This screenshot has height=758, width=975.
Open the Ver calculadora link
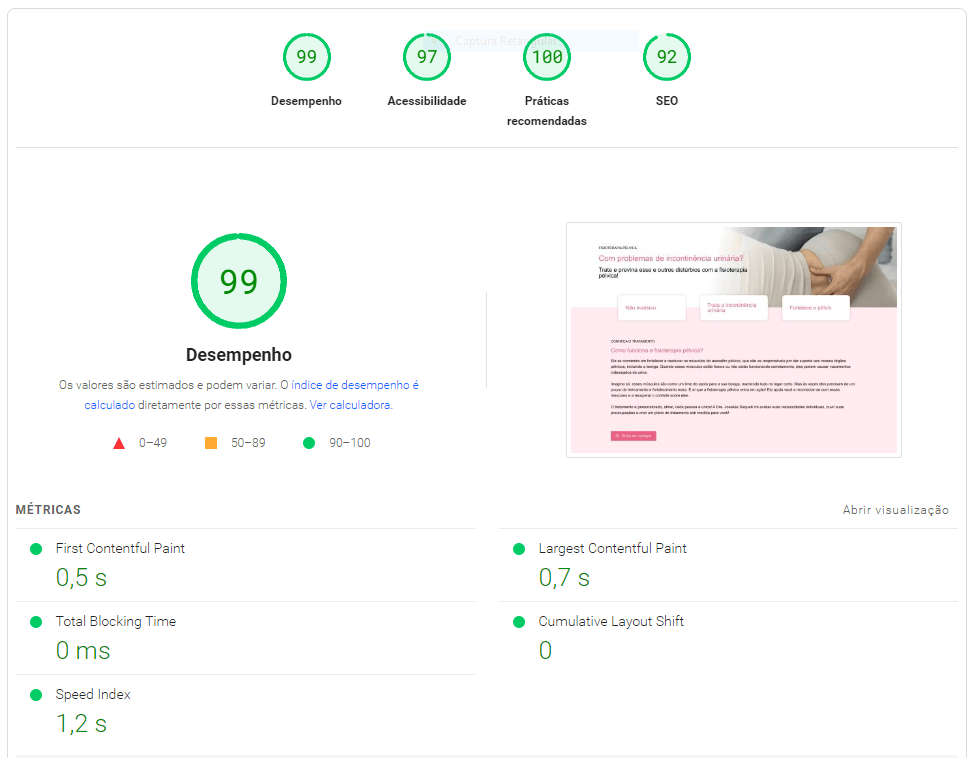tap(350, 405)
